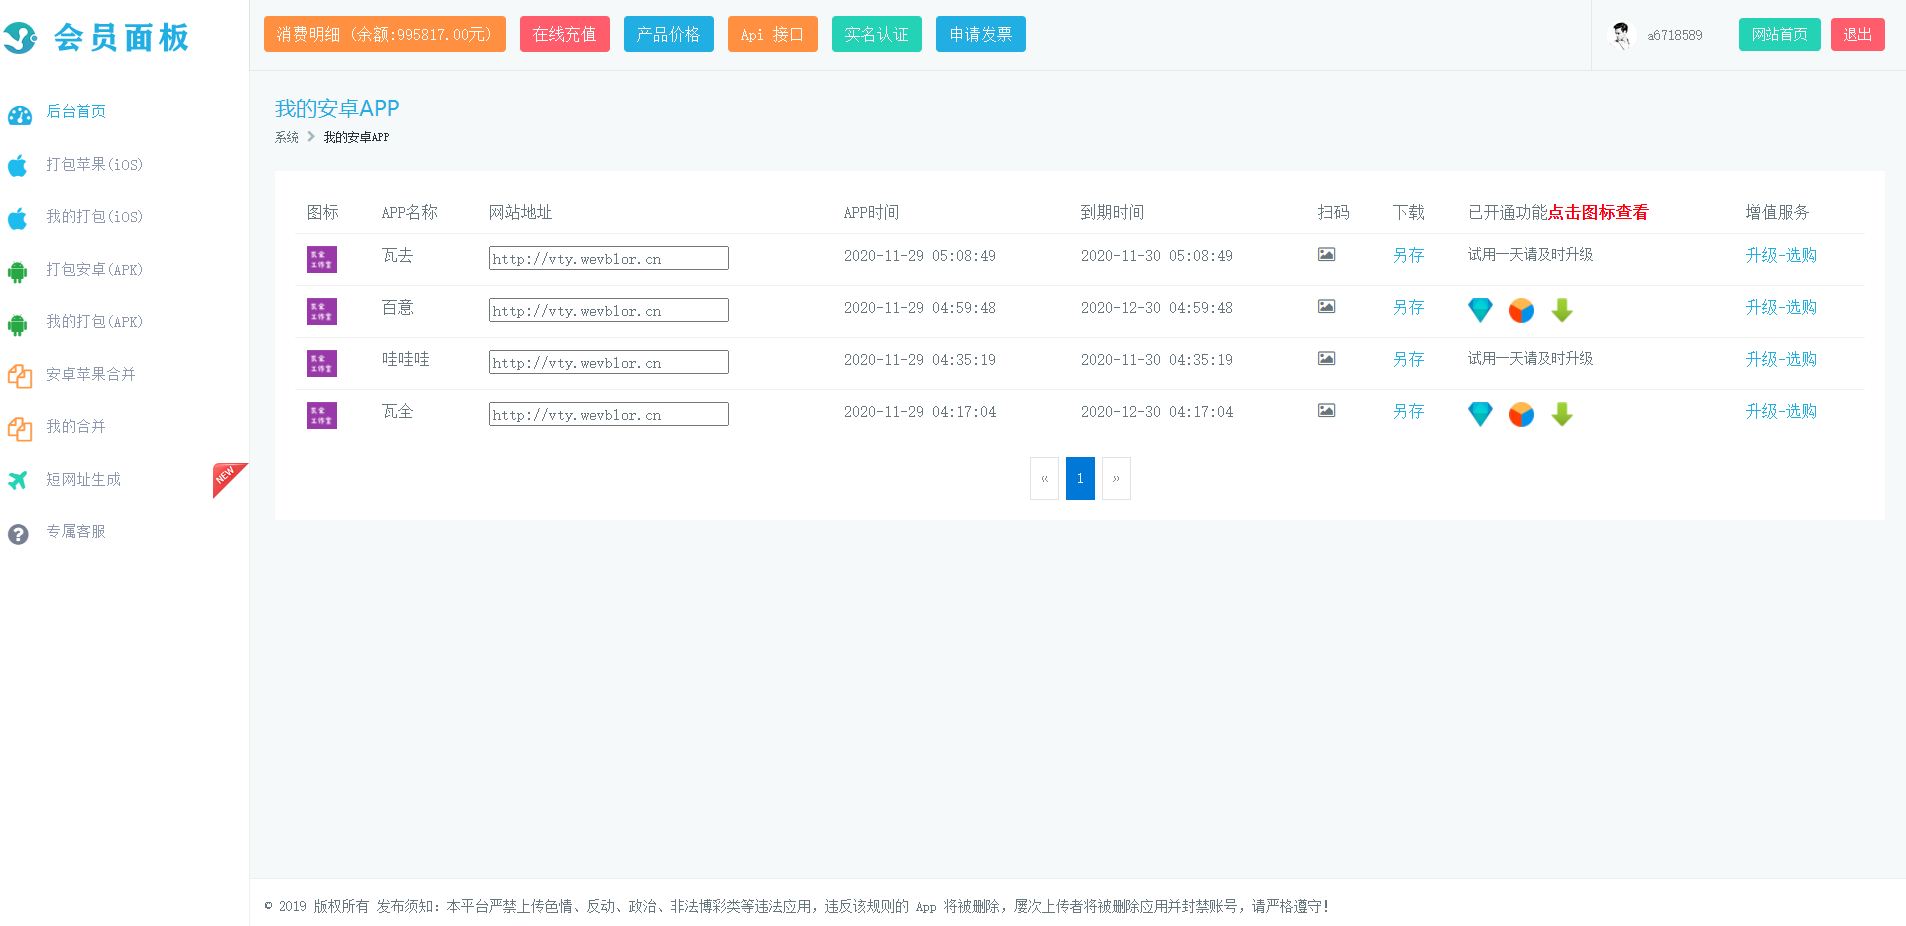Go to next page with » arrow
This screenshot has height=926, width=1906.
pyautogui.click(x=1116, y=478)
